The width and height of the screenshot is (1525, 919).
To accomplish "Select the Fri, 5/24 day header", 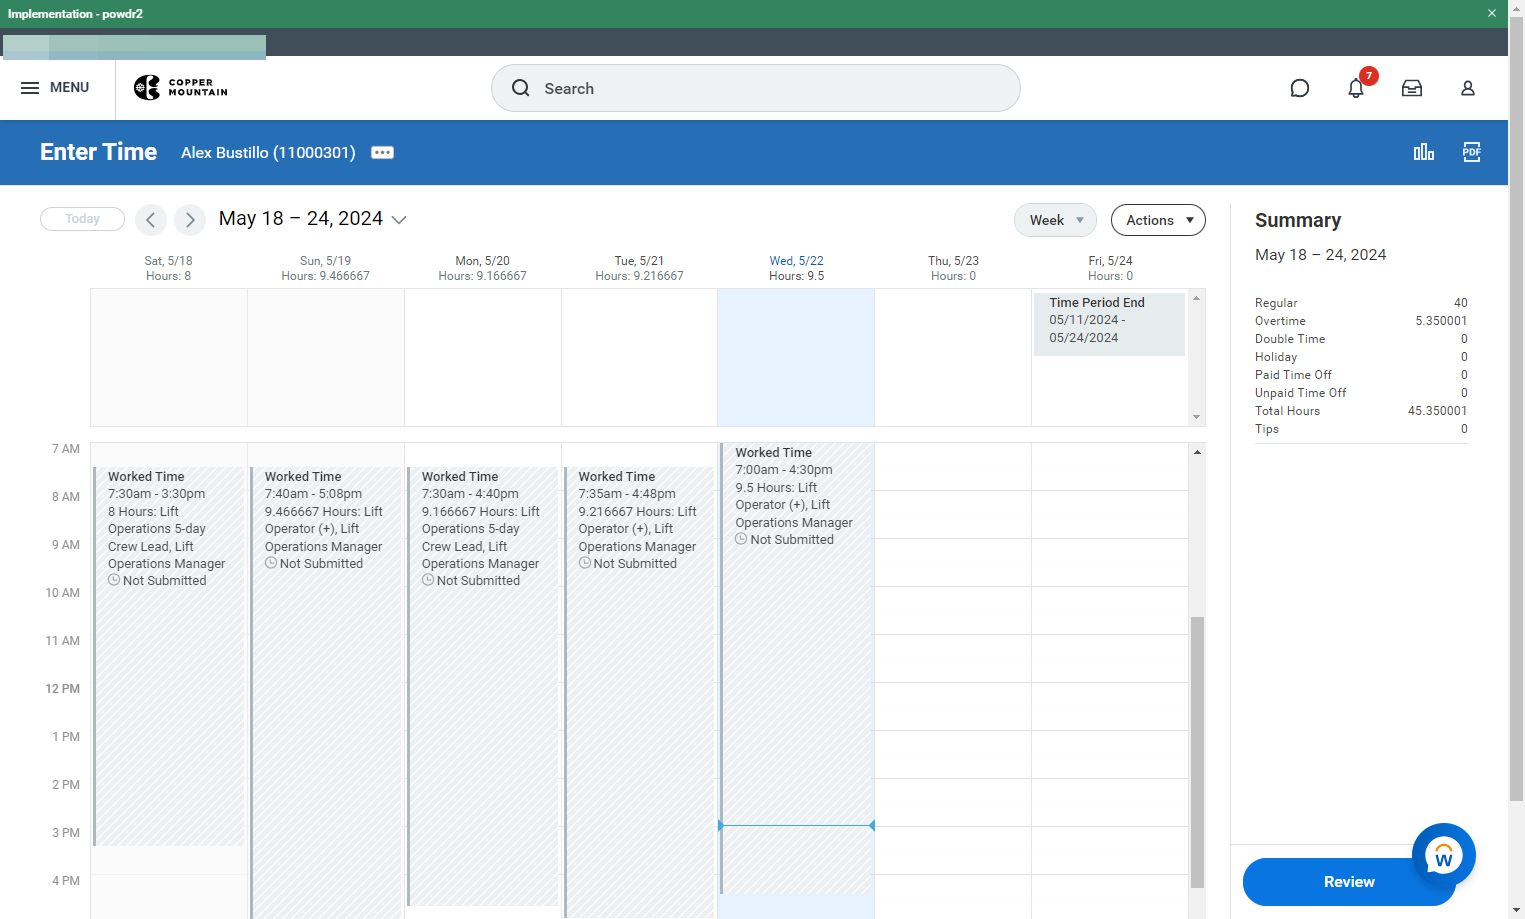I will point(1110,268).
